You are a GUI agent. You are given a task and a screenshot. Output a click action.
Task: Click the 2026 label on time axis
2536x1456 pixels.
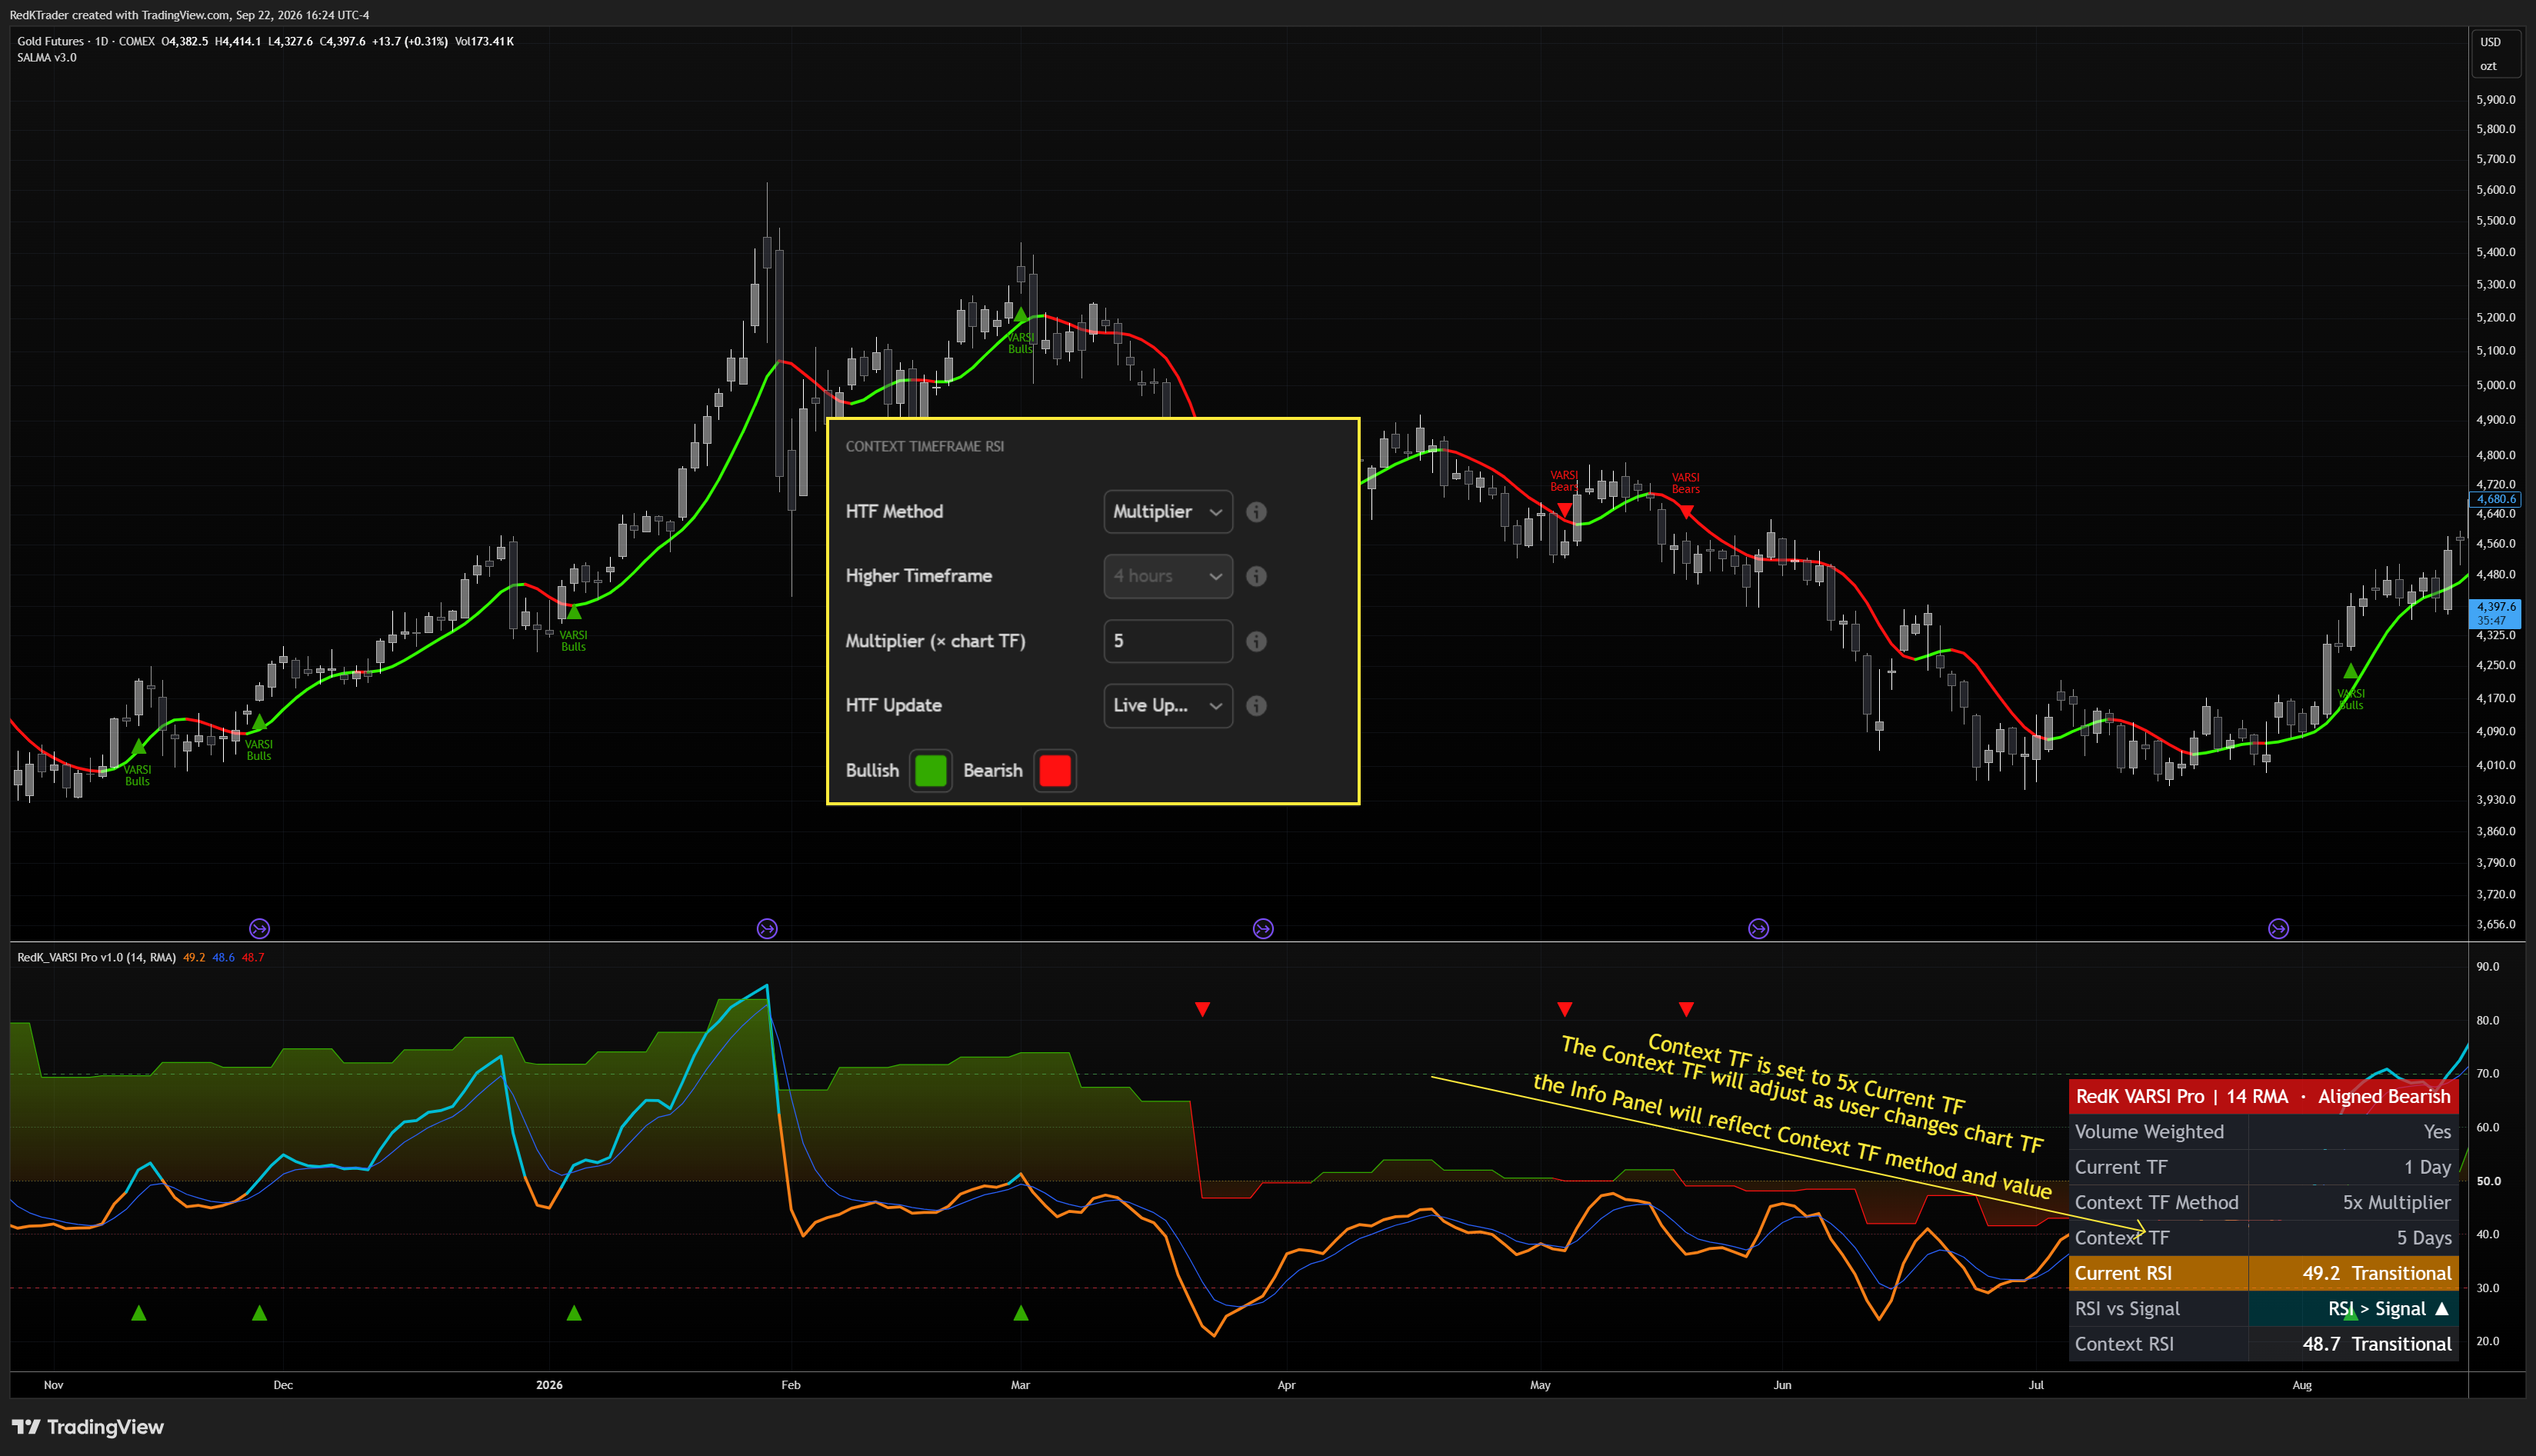[x=549, y=1385]
